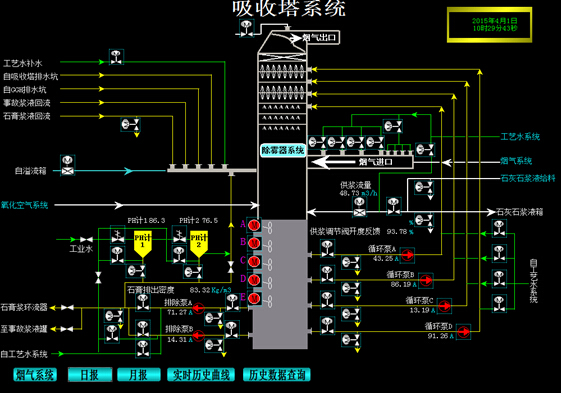The width and height of the screenshot is (561, 393).
Task: Click the 排除泵A red pump icon
Action: (x=198, y=308)
